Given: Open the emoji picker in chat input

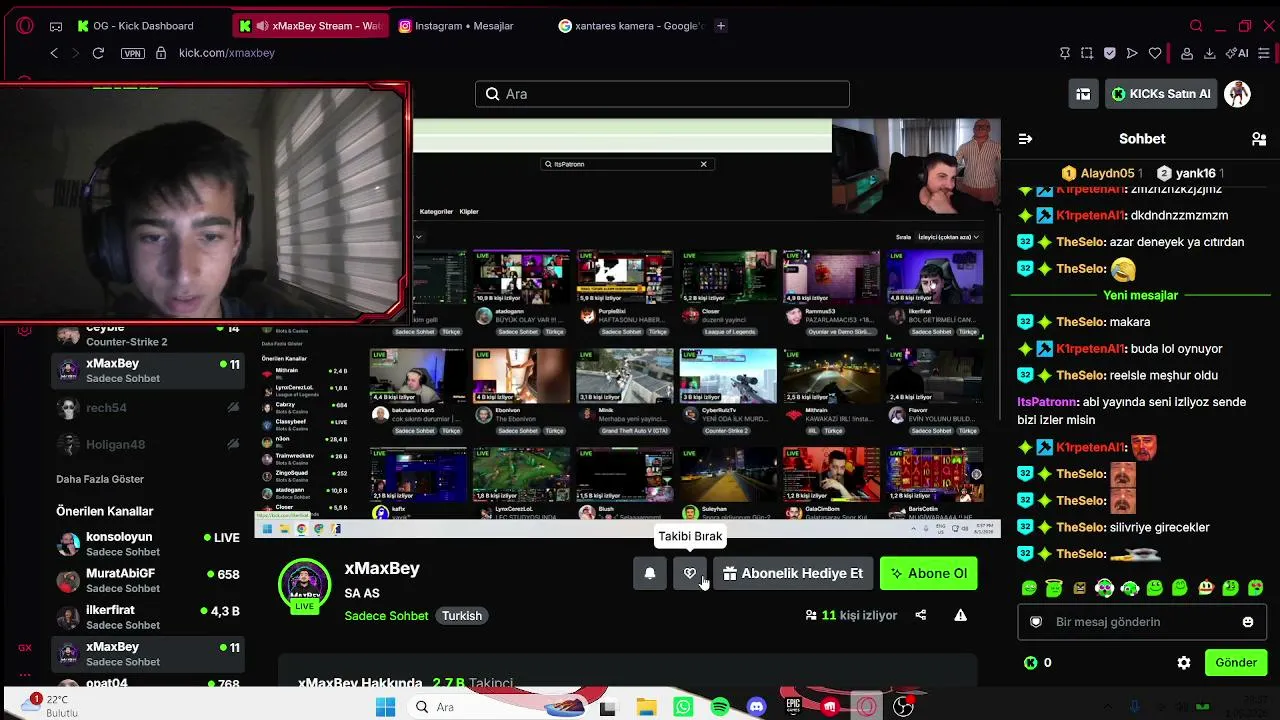Looking at the screenshot, I should [x=1248, y=622].
